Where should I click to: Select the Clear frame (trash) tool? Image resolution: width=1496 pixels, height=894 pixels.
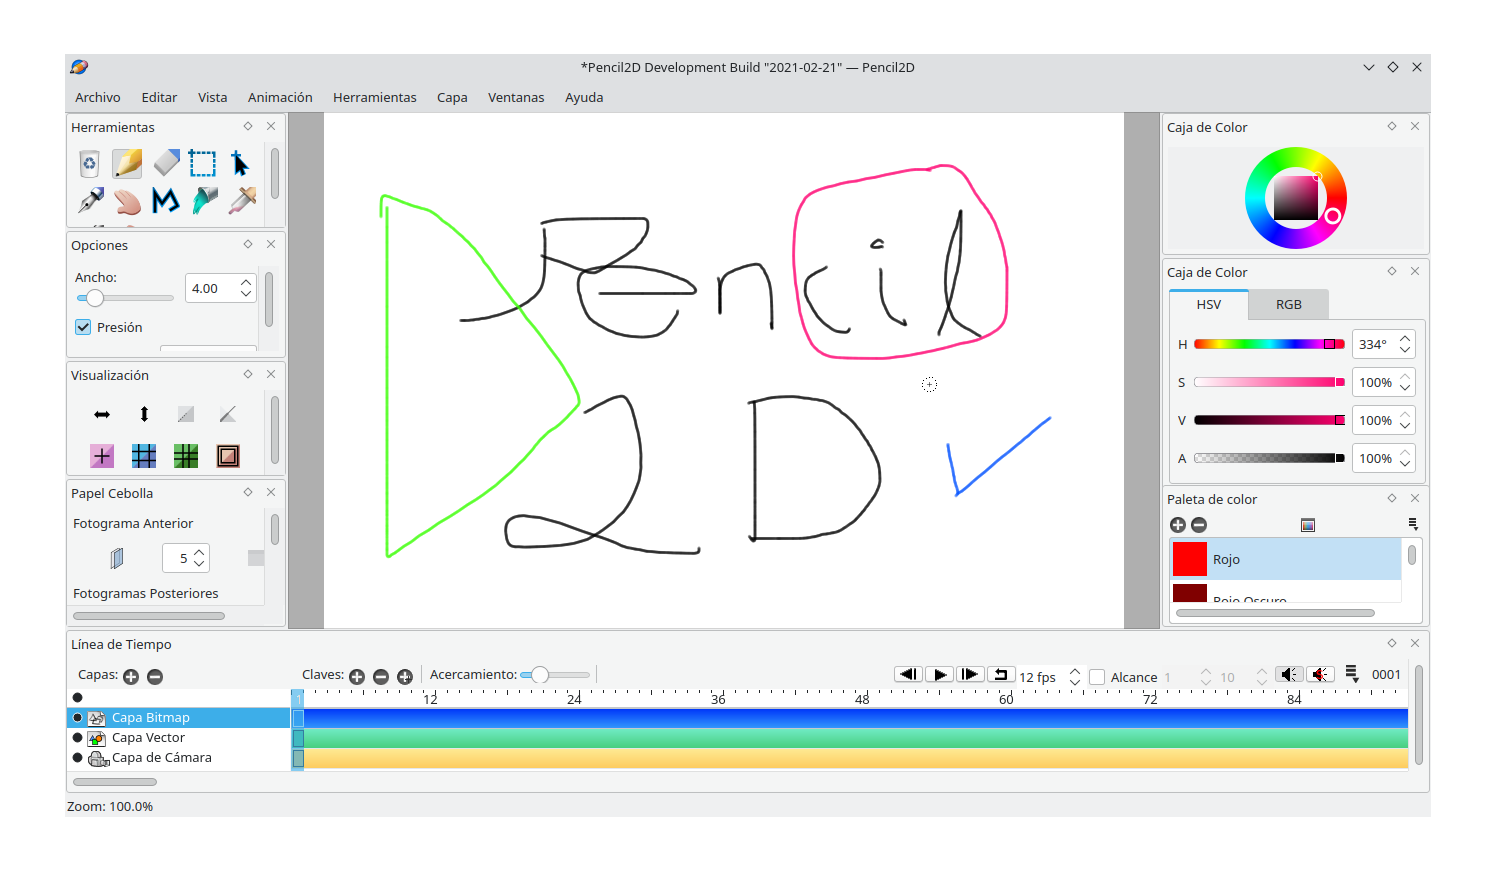pyautogui.click(x=90, y=163)
